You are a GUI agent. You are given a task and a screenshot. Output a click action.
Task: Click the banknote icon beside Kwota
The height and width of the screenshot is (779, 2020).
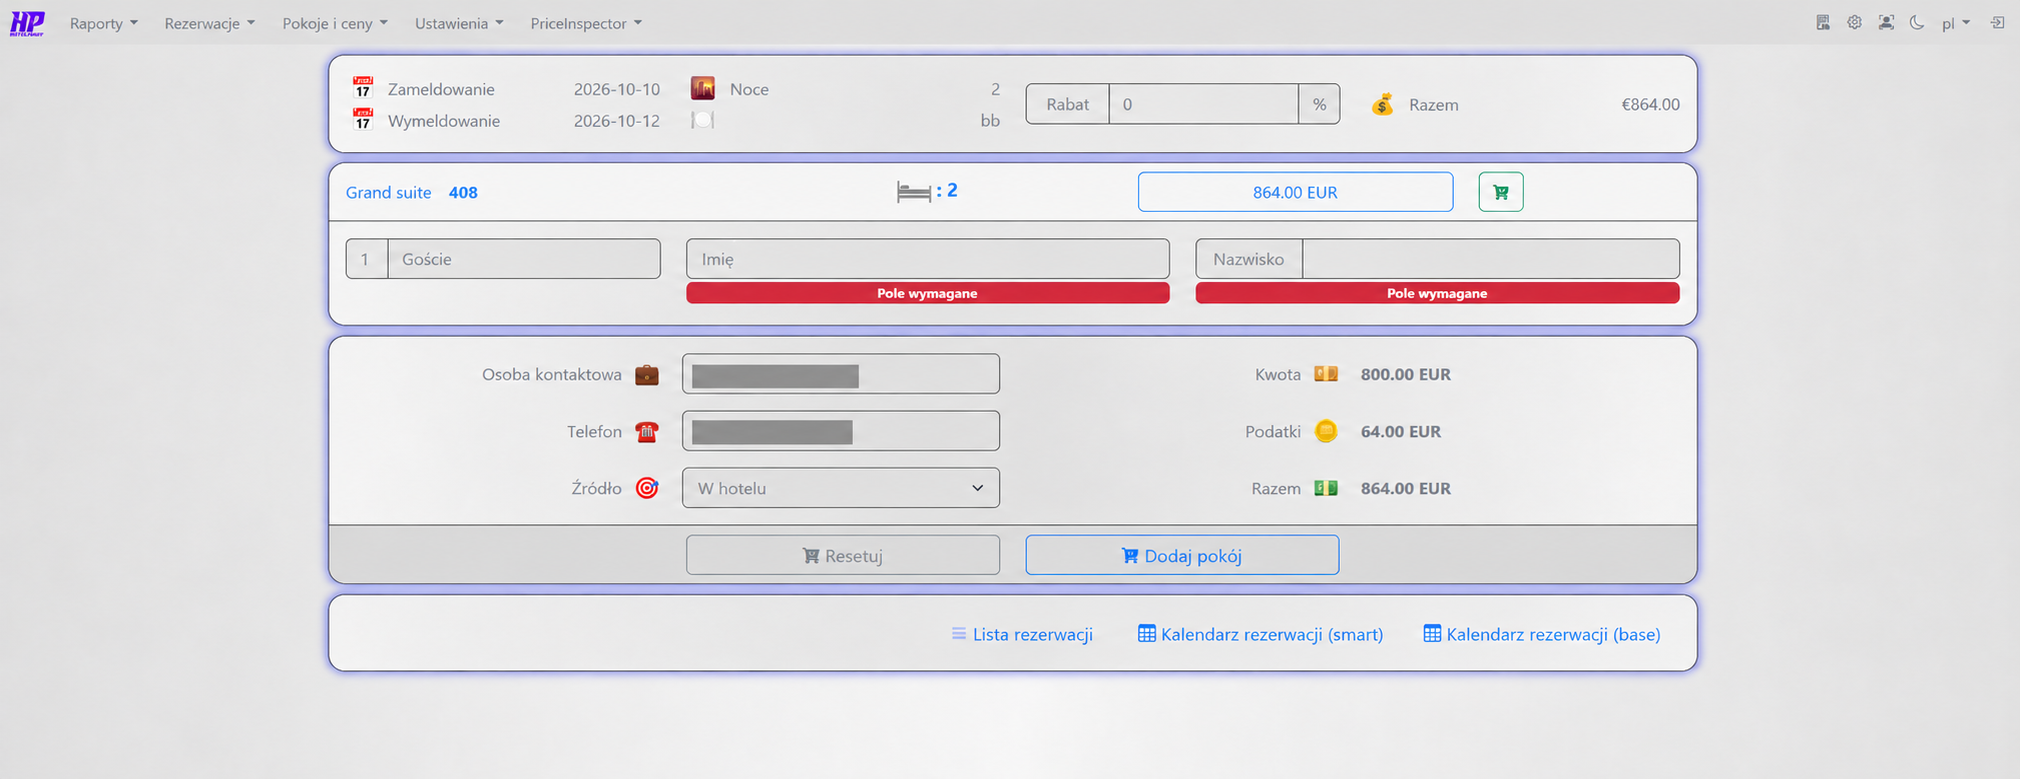(x=1326, y=374)
